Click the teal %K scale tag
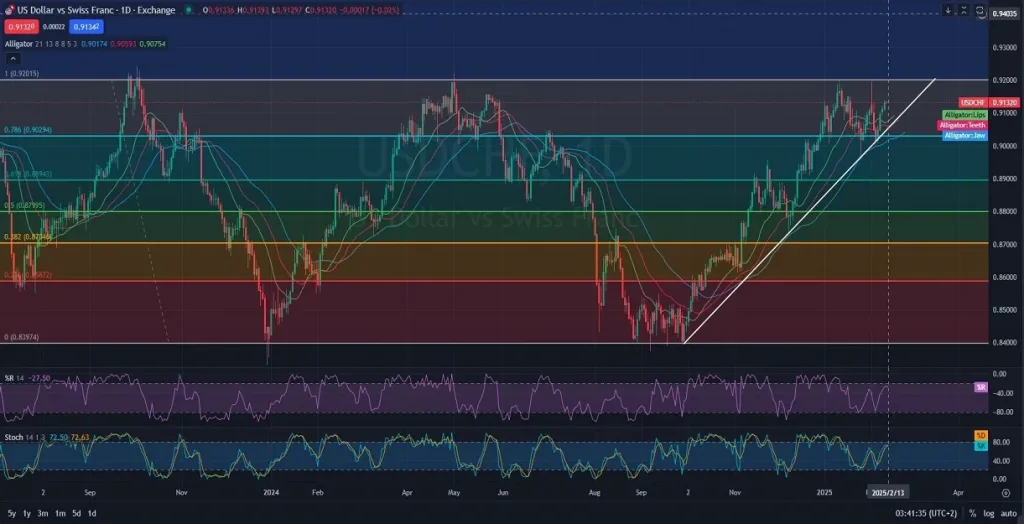1024x524 pixels. (980, 445)
